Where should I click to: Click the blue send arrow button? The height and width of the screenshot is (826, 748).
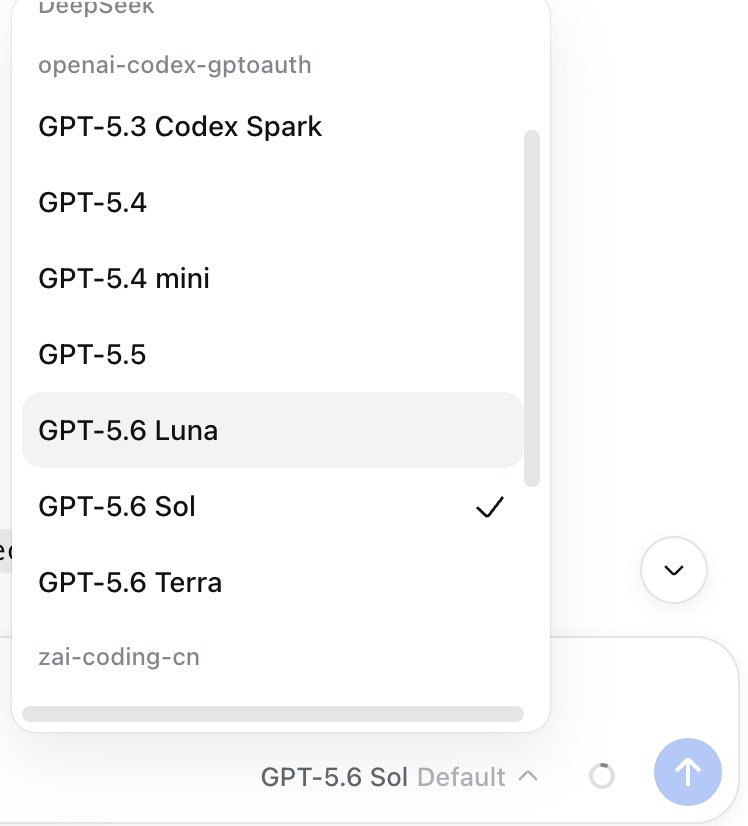687,772
